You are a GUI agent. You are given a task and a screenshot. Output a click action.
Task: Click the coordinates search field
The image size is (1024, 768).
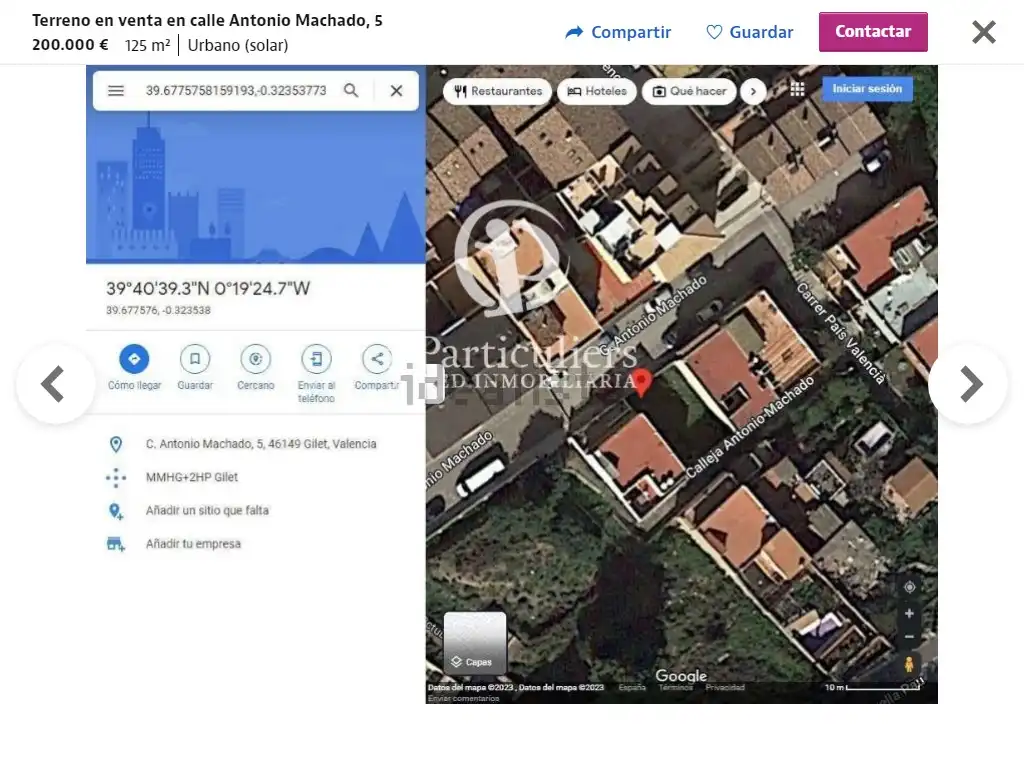pyautogui.click(x=236, y=91)
